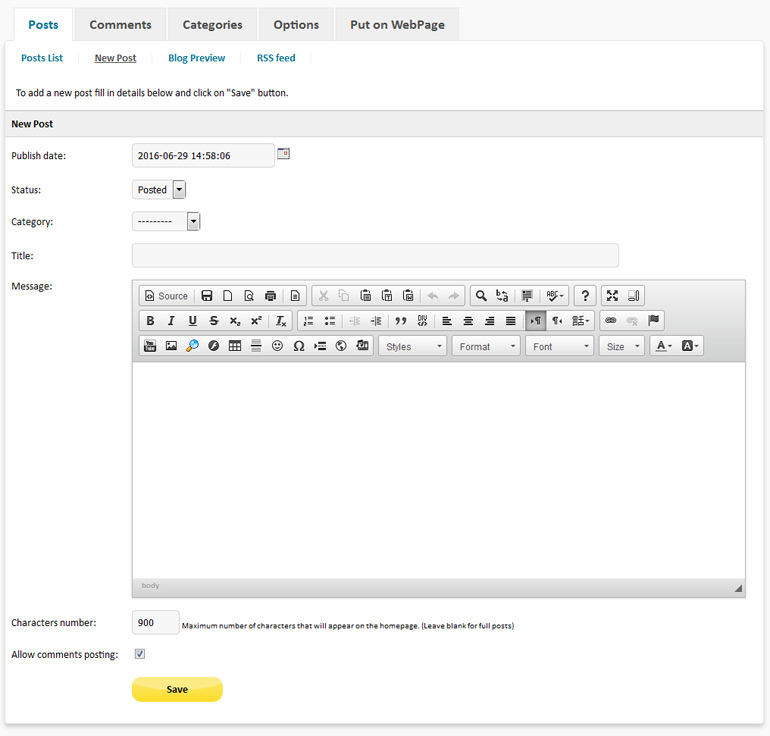Toggle Show Blocks icon
The height and width of the screenshot is (736, 770).
click(633, 296)
